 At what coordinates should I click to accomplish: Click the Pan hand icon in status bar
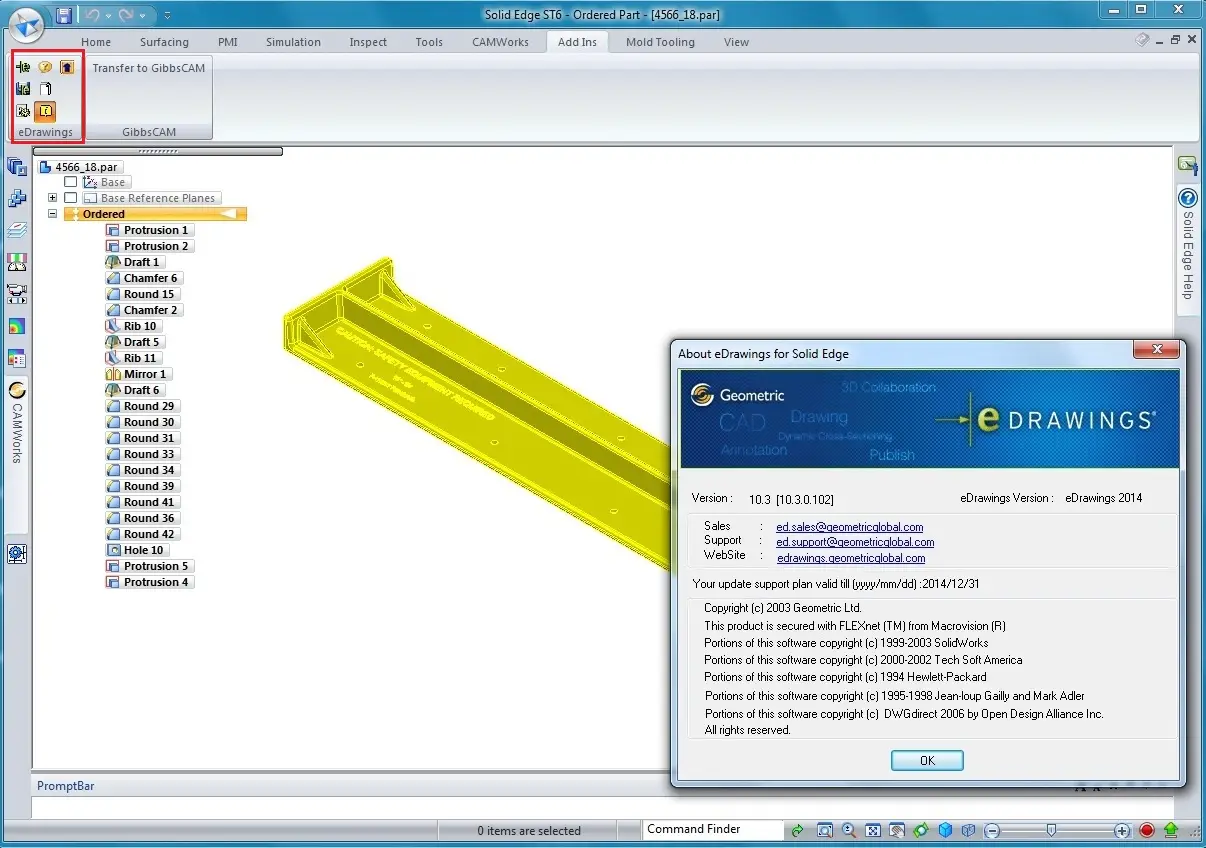point(897,830)
